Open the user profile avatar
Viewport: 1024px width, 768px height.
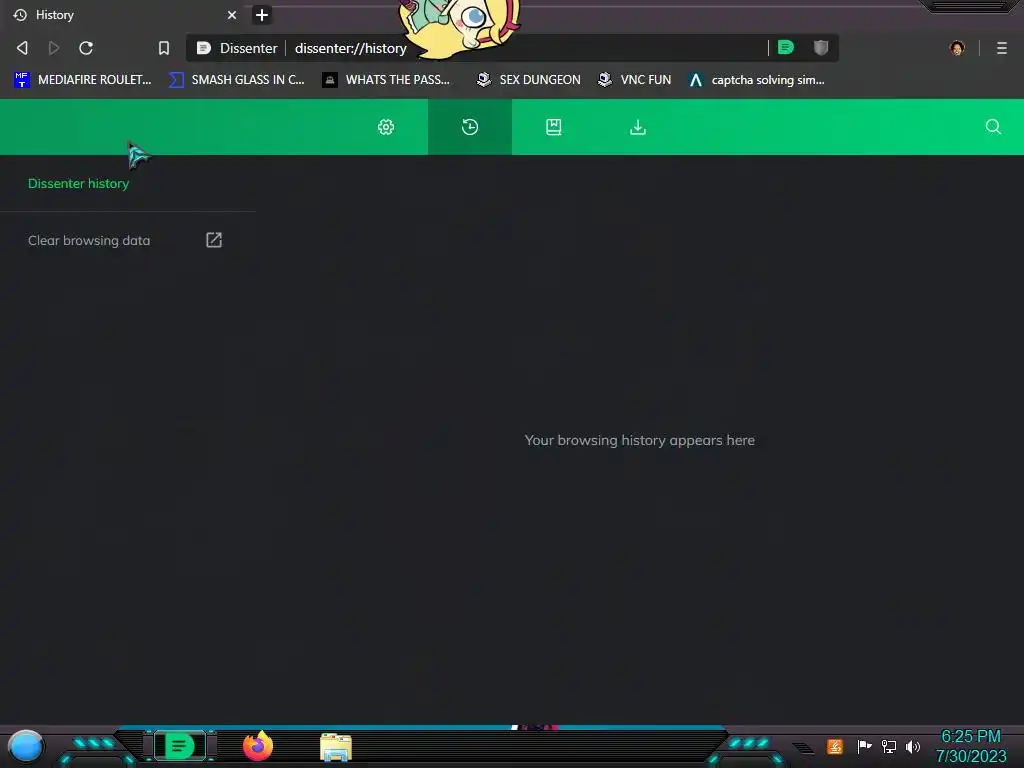pos(957,48)
